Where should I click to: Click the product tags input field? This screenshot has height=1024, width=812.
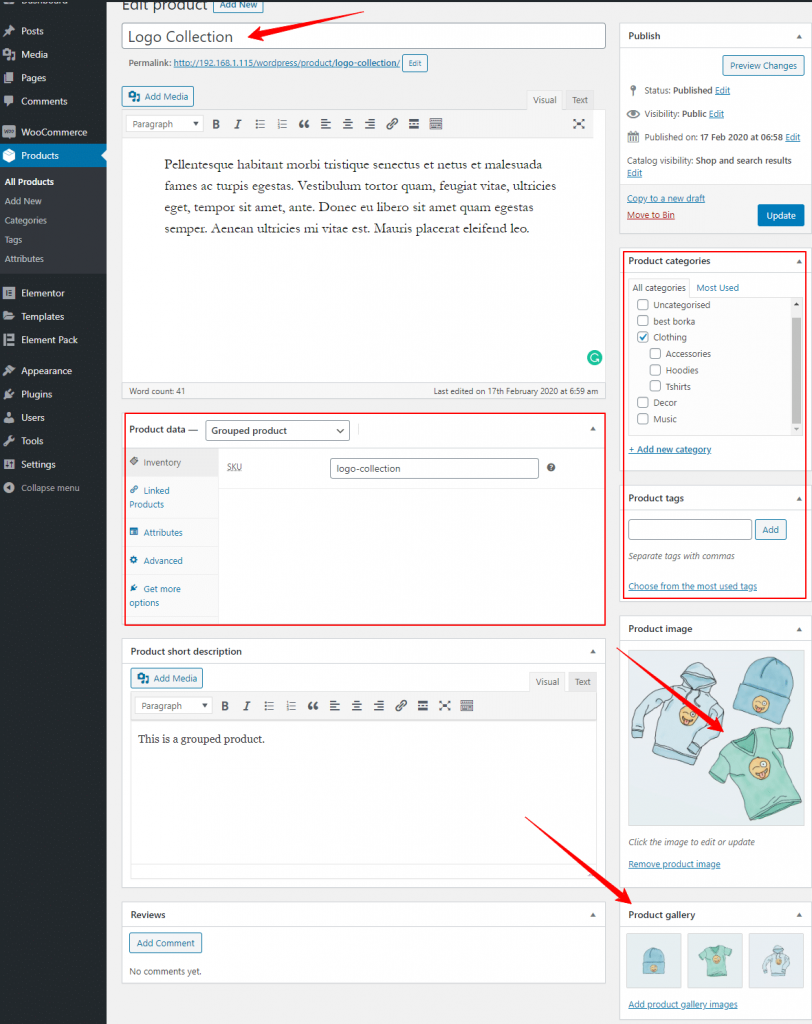tap(689, 530)
